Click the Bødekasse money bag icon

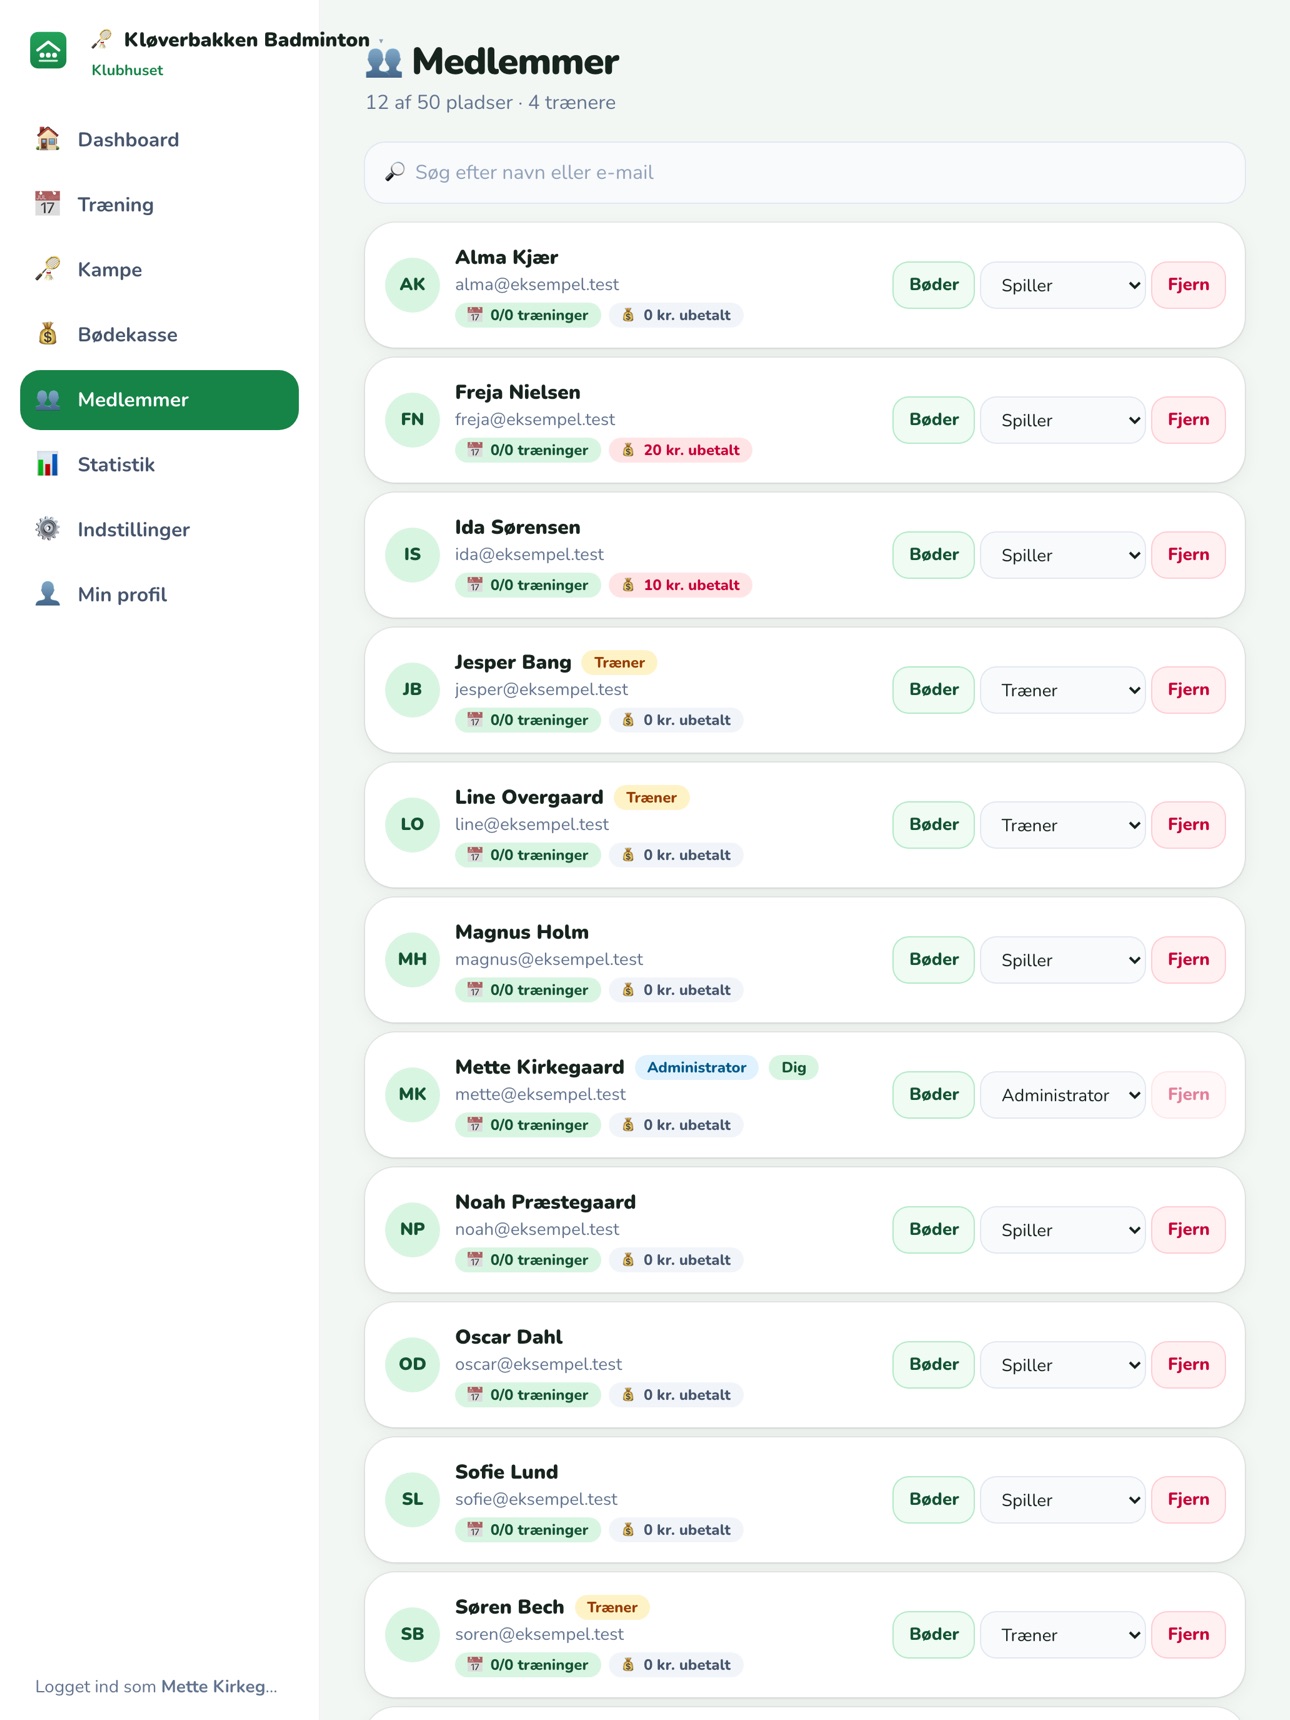pos(47,334)
